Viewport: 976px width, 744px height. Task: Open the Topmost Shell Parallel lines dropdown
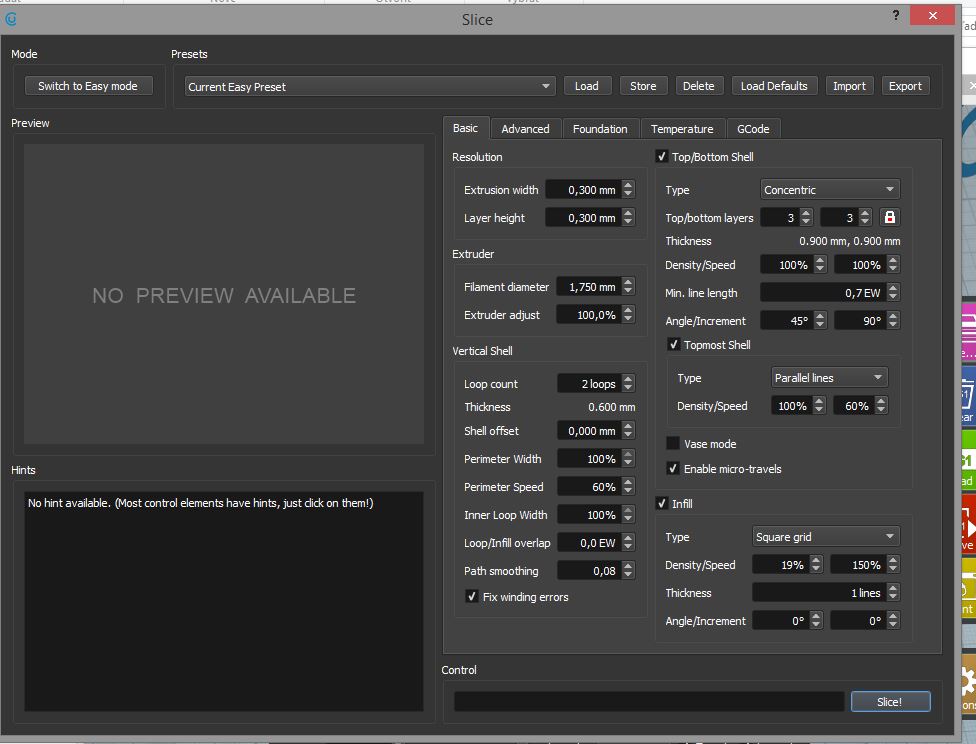click(x=830, y=378)
